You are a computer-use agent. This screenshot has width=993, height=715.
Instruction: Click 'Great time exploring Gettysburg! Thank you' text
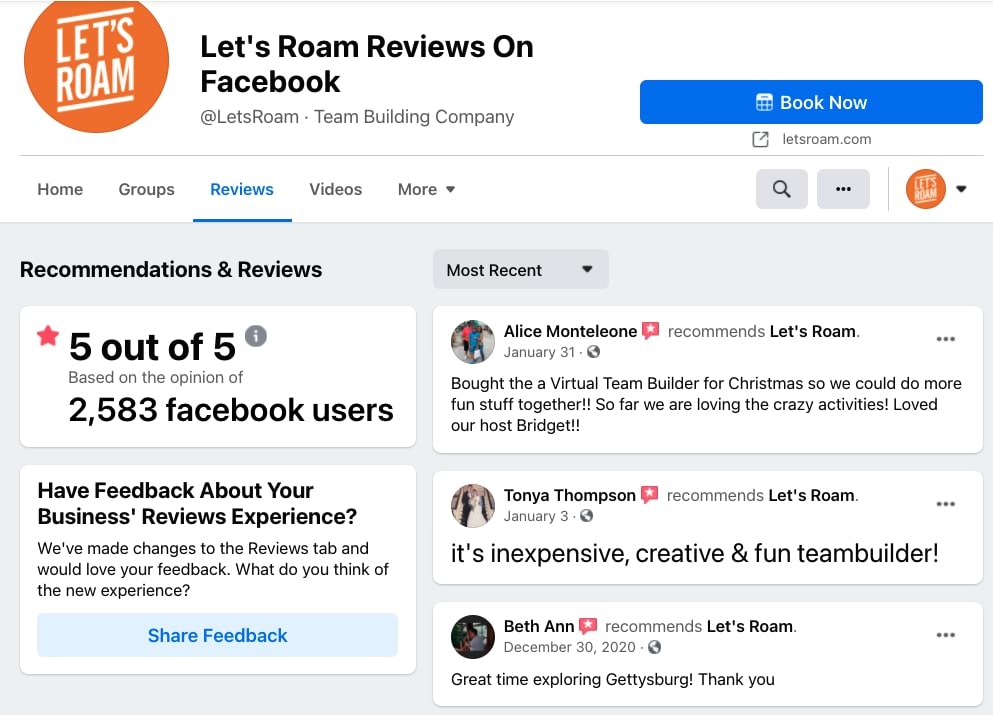[612, 680]
